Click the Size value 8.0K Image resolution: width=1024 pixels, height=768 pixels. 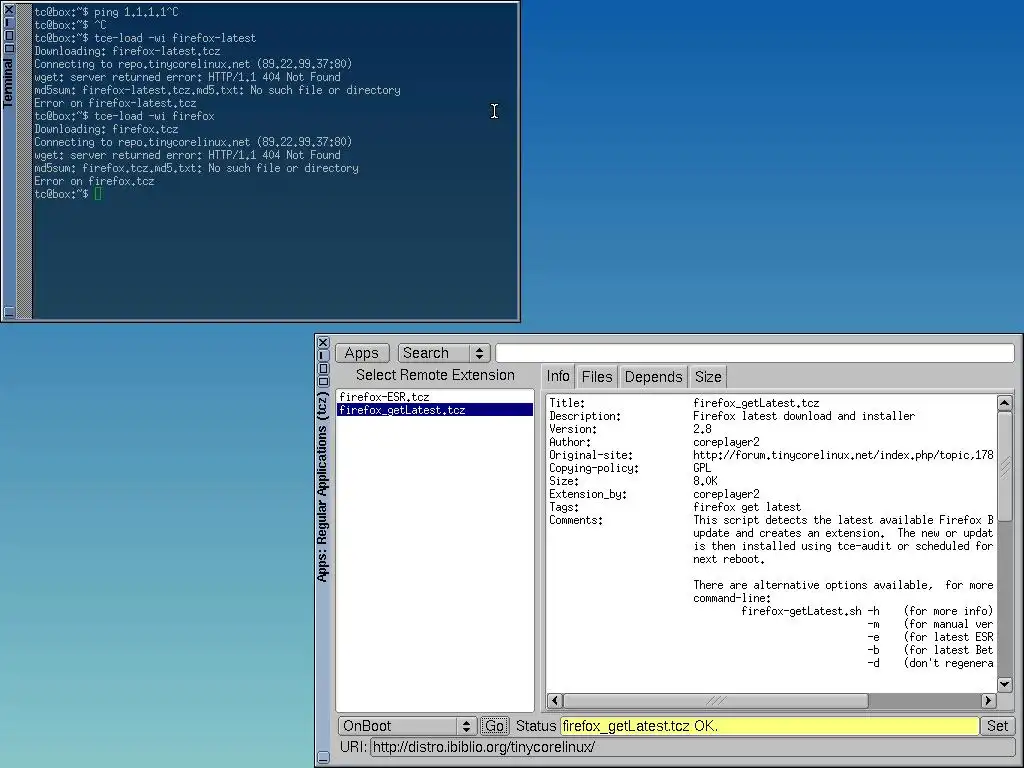[x=705, y=481]
